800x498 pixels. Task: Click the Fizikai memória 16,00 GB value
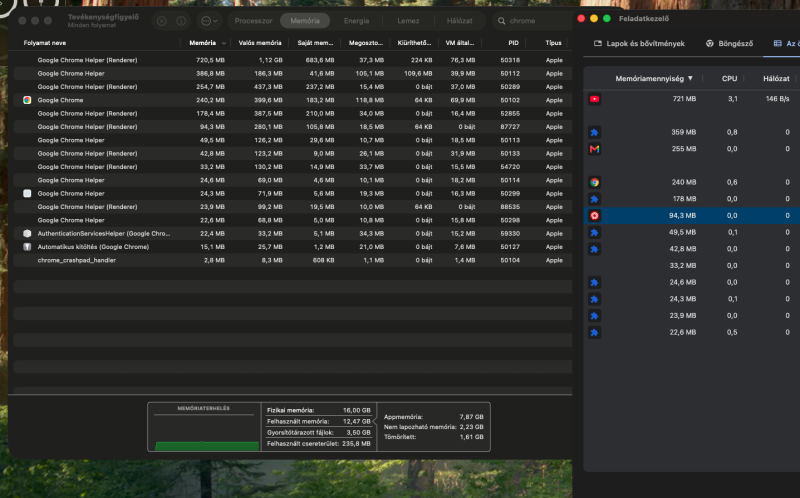coord(356,410)
